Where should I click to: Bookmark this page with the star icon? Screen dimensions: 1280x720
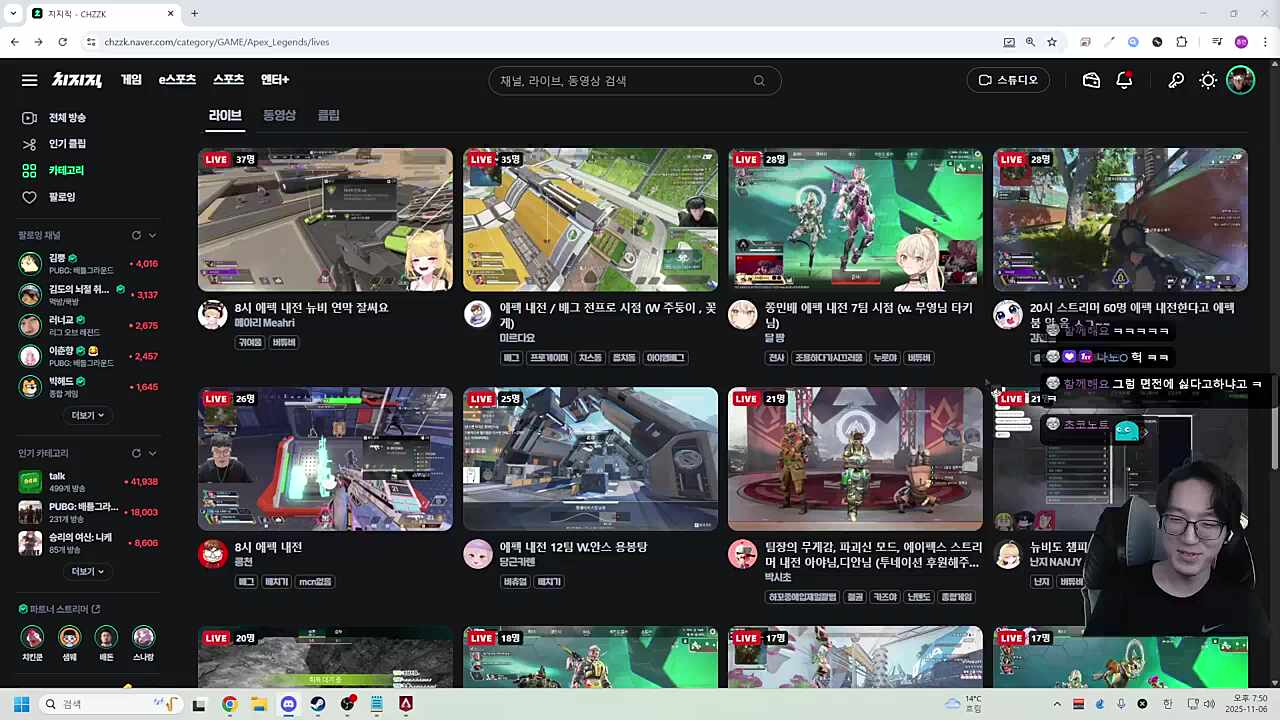click(x=1052, y=42)
